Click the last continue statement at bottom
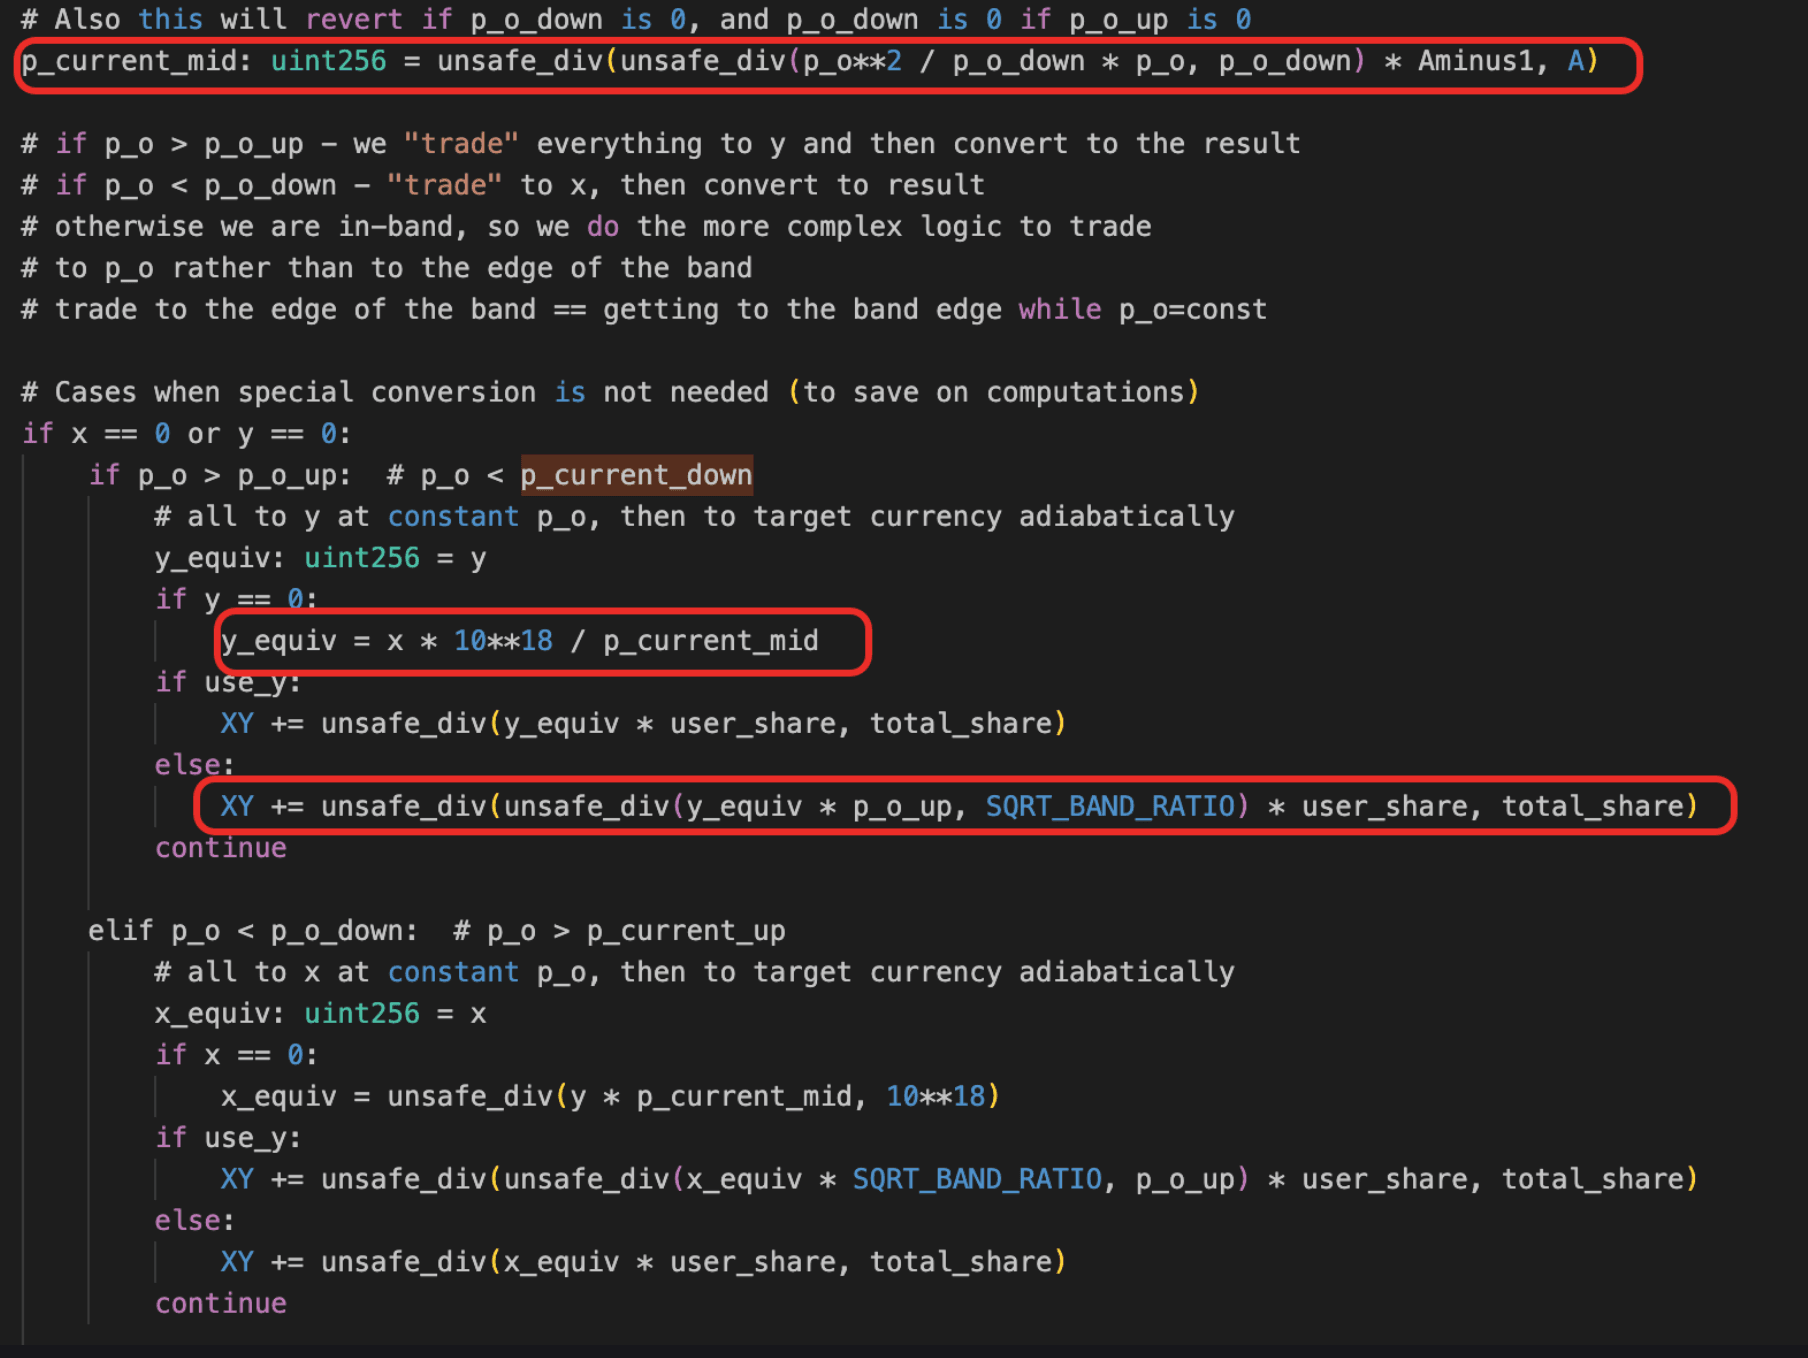 click(220, 1304)
